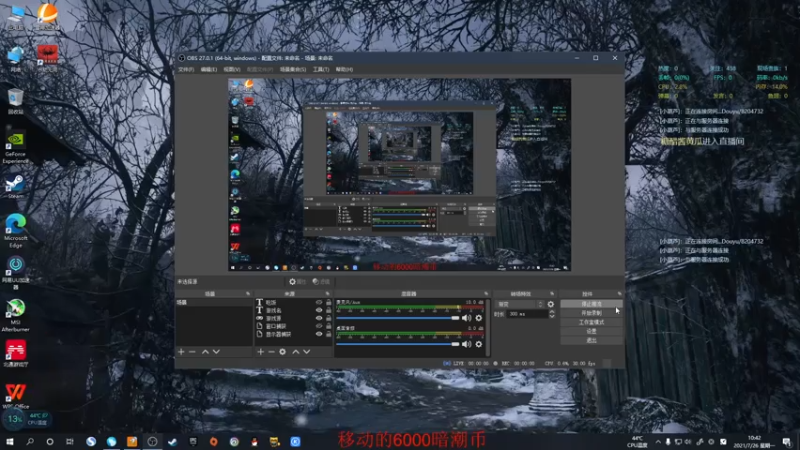Show hidden system tray icons chevron

[658, 442]
